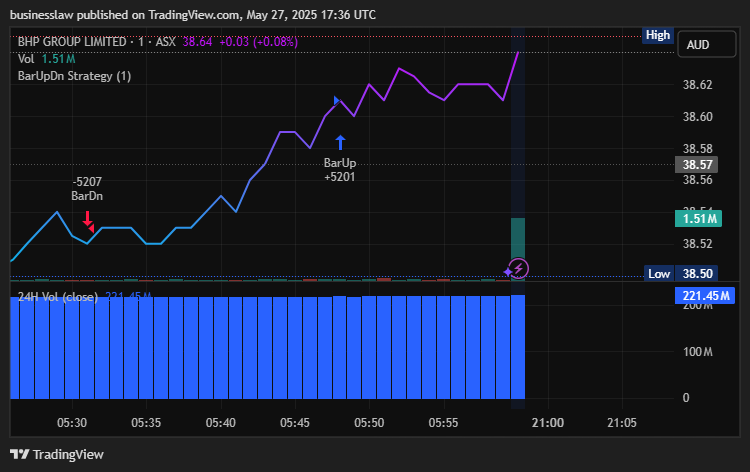Click the blue BarUp buy arrow
This screenshot has height=472, width=750.
(x=340, y=143)
